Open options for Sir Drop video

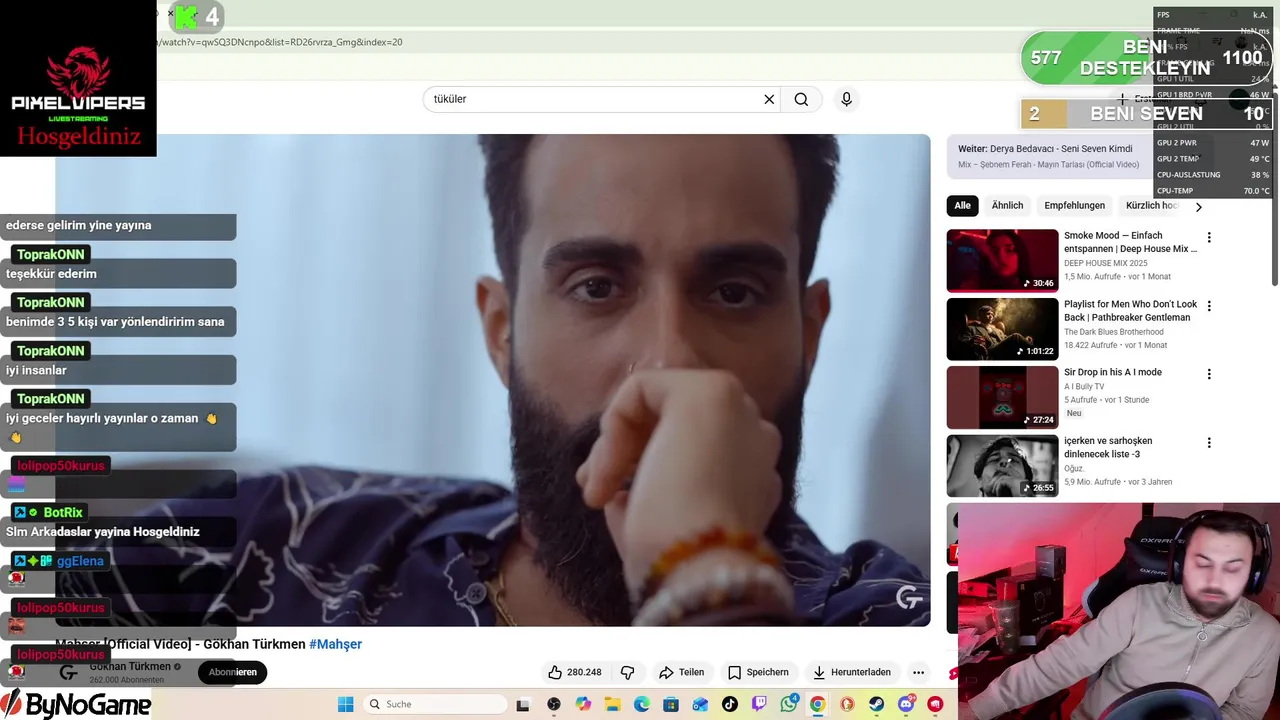coord(1209,374)
